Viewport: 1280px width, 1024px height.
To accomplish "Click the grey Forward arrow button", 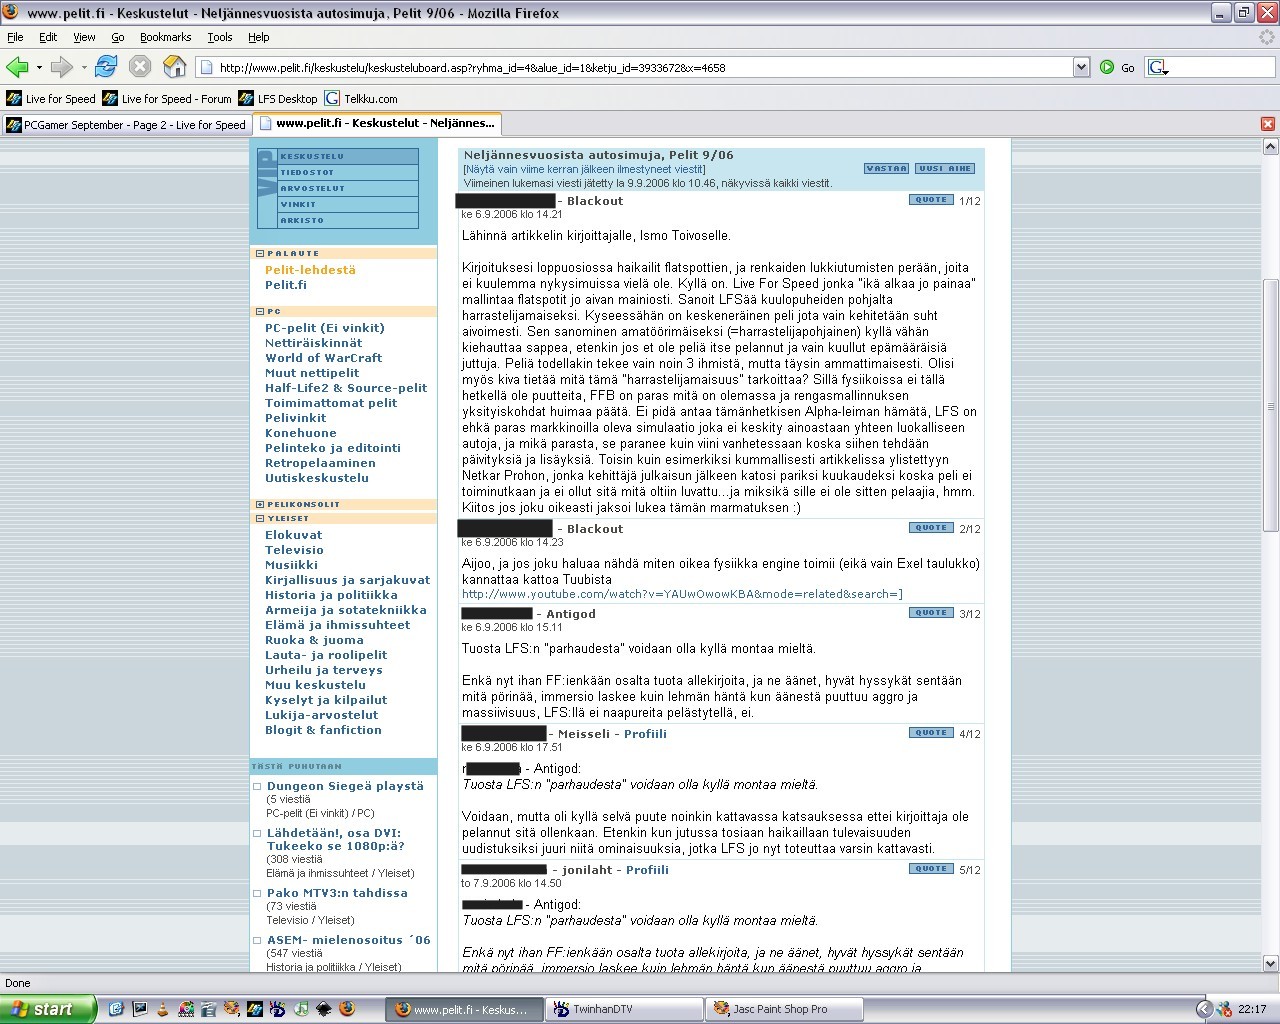I will click(x=62, y=67).
